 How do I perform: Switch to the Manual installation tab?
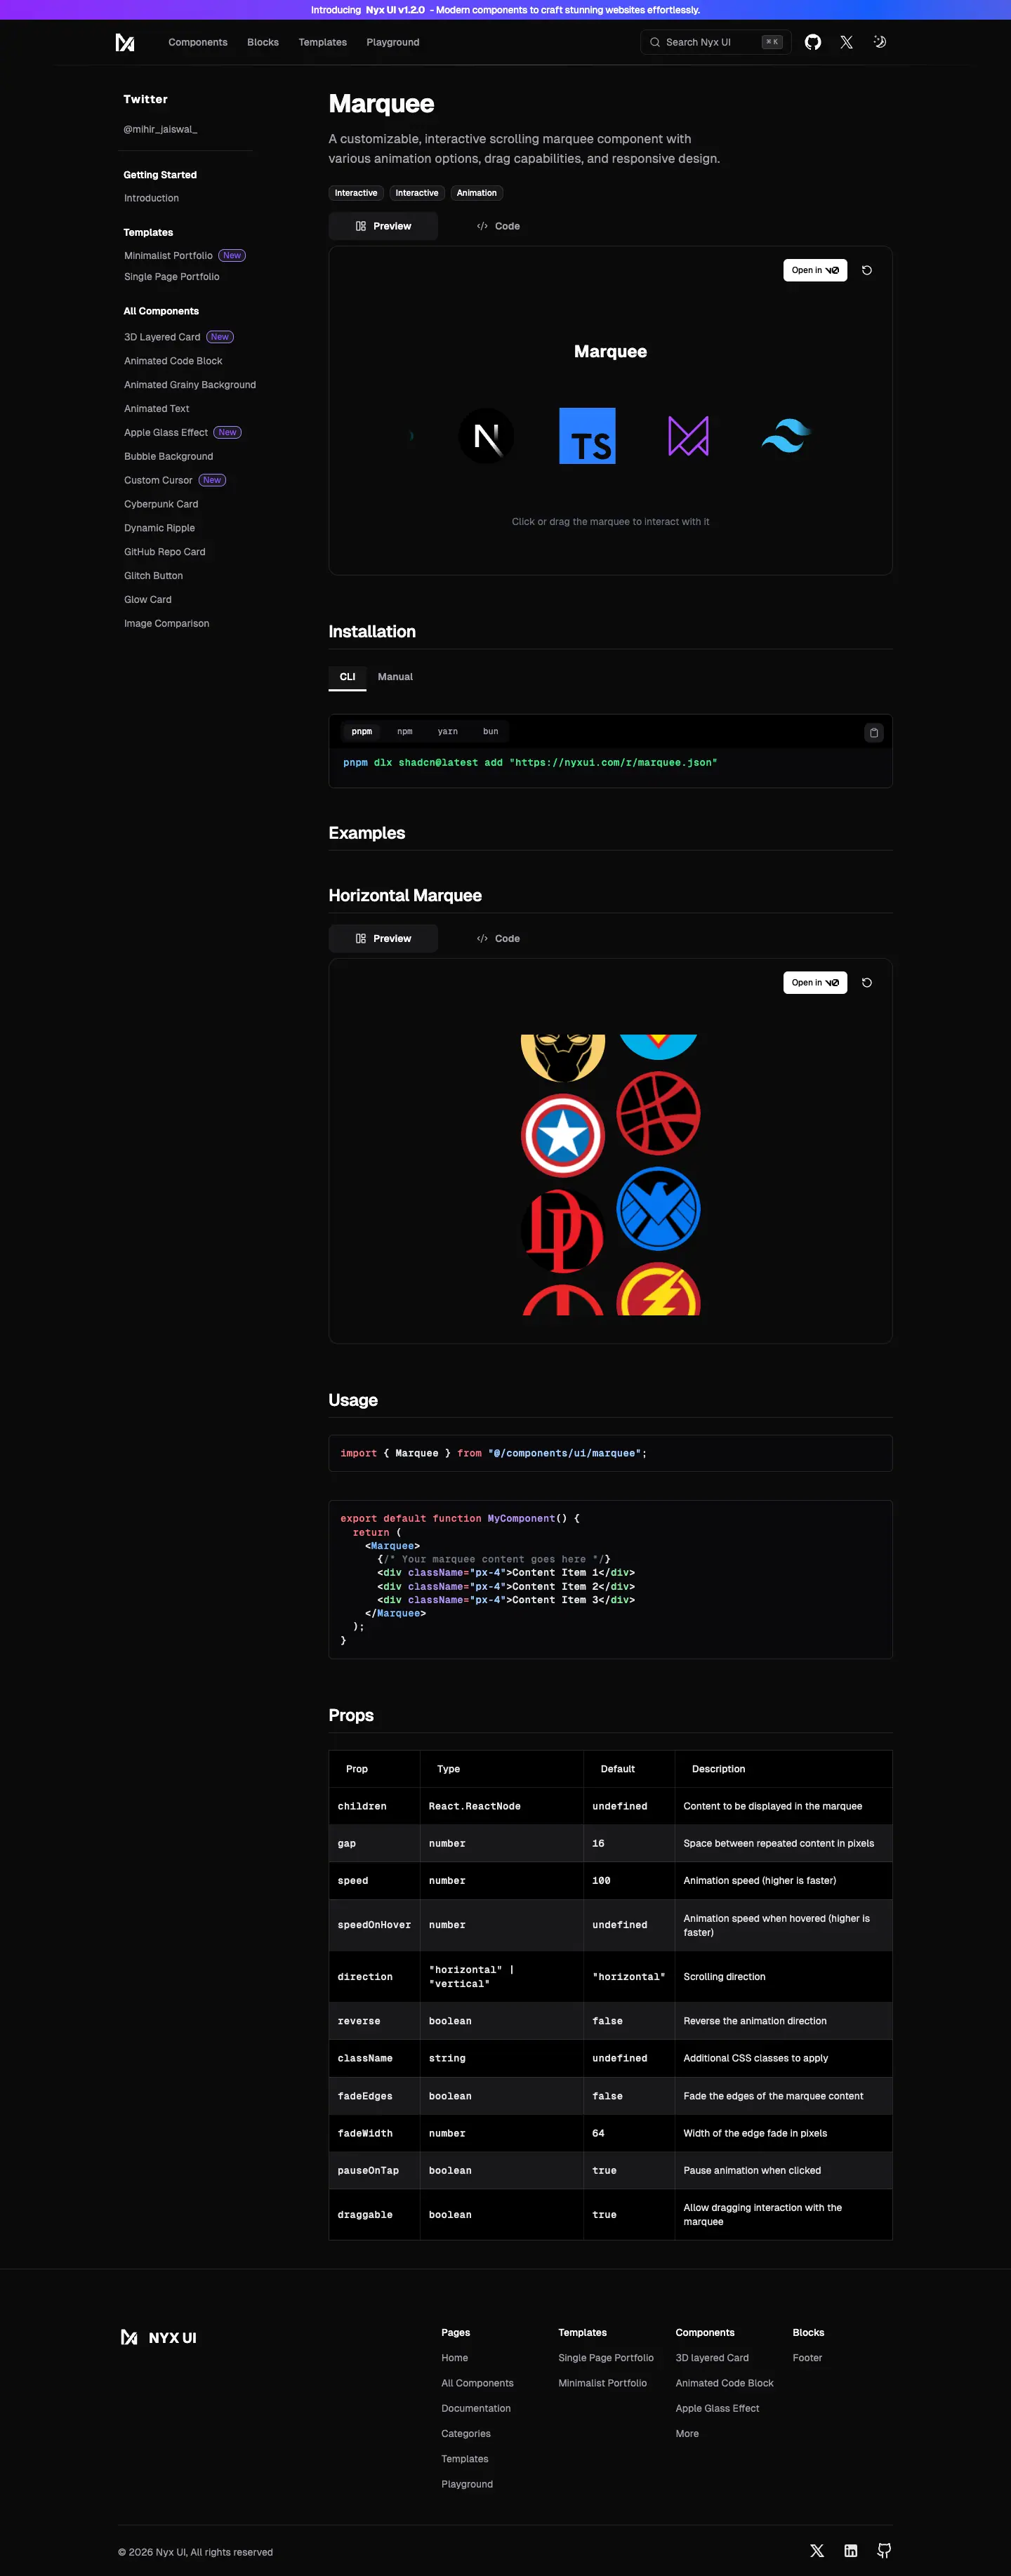395,677
